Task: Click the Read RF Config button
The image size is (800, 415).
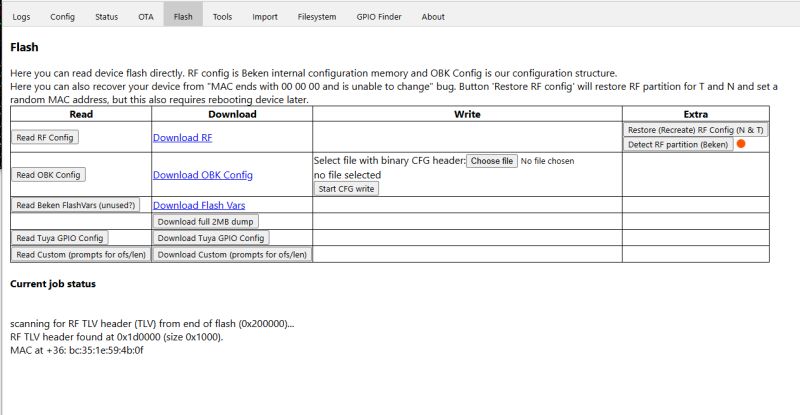Action: 45,137
